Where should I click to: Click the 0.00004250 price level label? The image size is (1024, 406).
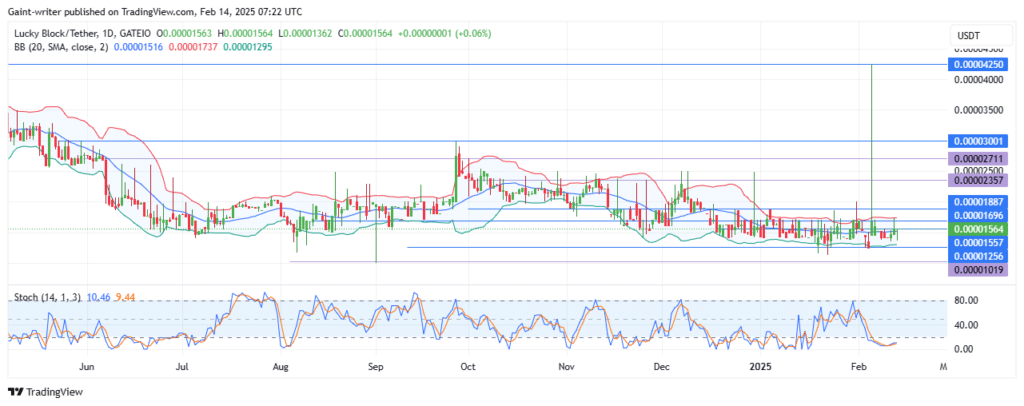[976, 65]
